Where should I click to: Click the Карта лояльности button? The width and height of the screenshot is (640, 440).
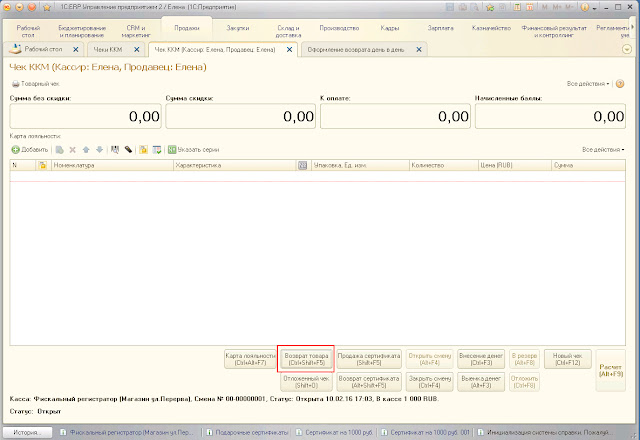(250, 359)
